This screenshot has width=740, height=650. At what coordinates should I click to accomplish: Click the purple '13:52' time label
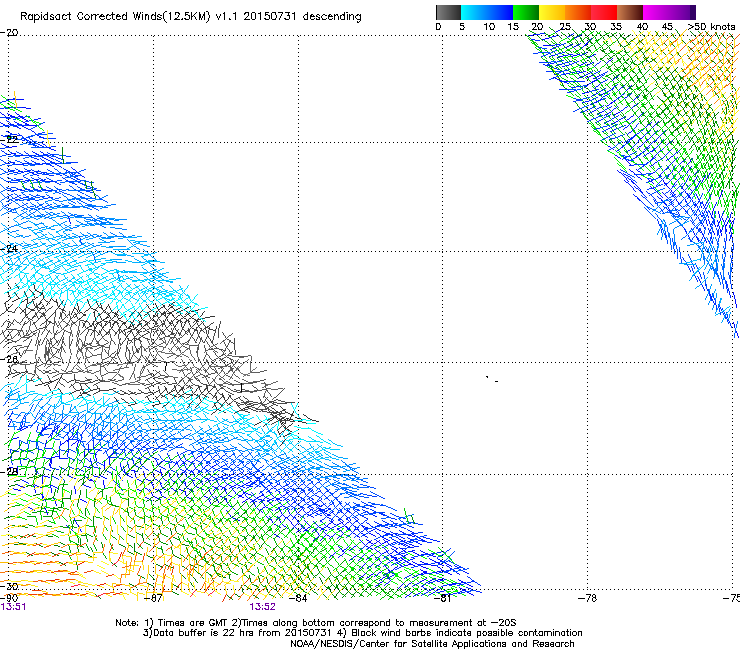(x=262, y=607)
